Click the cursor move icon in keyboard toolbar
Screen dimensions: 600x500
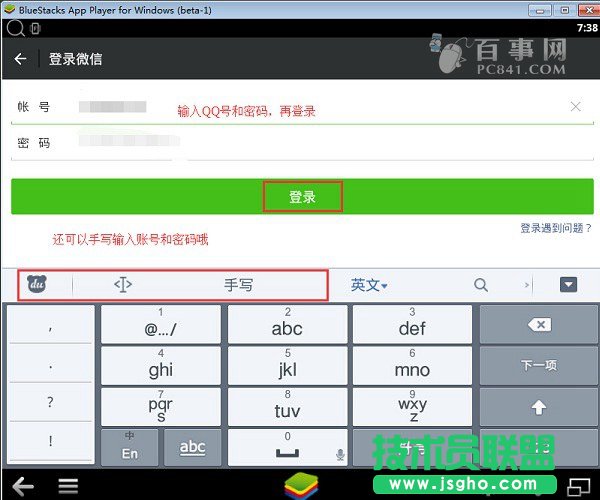pyautogui.click(x=123, y=285)
